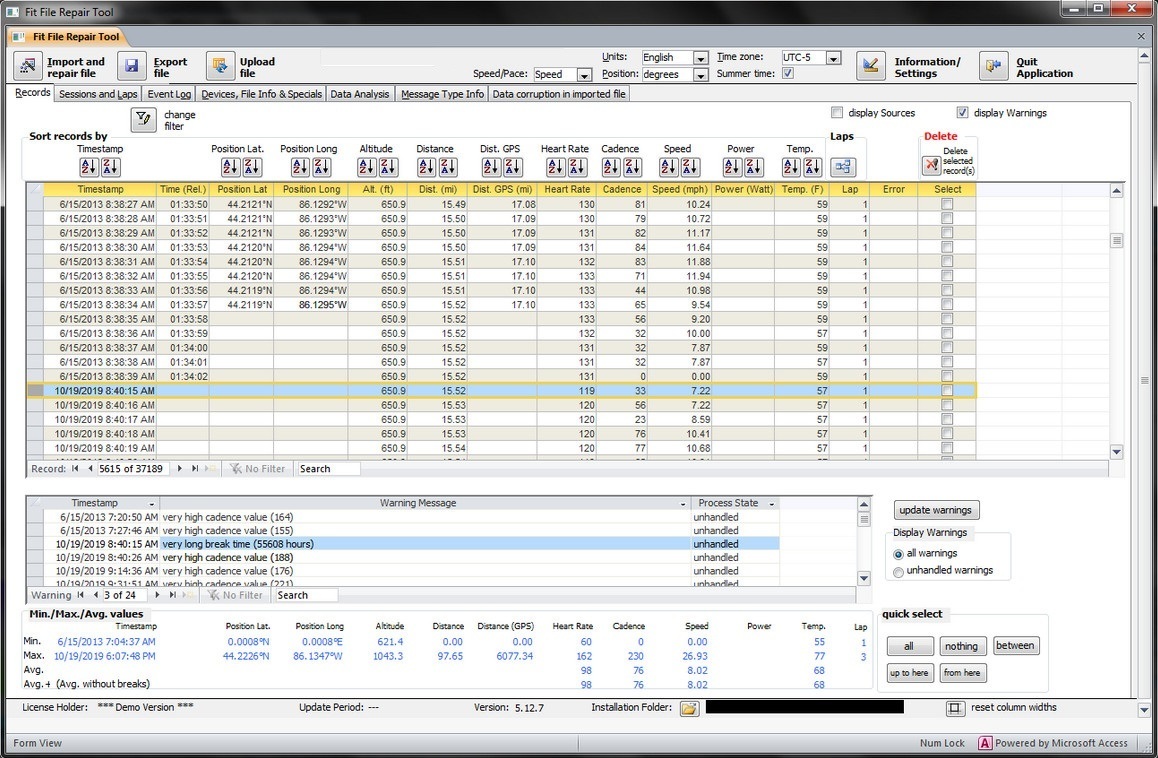The image size is (1158, 758).
Task: Open warnings Timestamp column filter arrow
Action: pyautogui.click(x=151, y=504)
